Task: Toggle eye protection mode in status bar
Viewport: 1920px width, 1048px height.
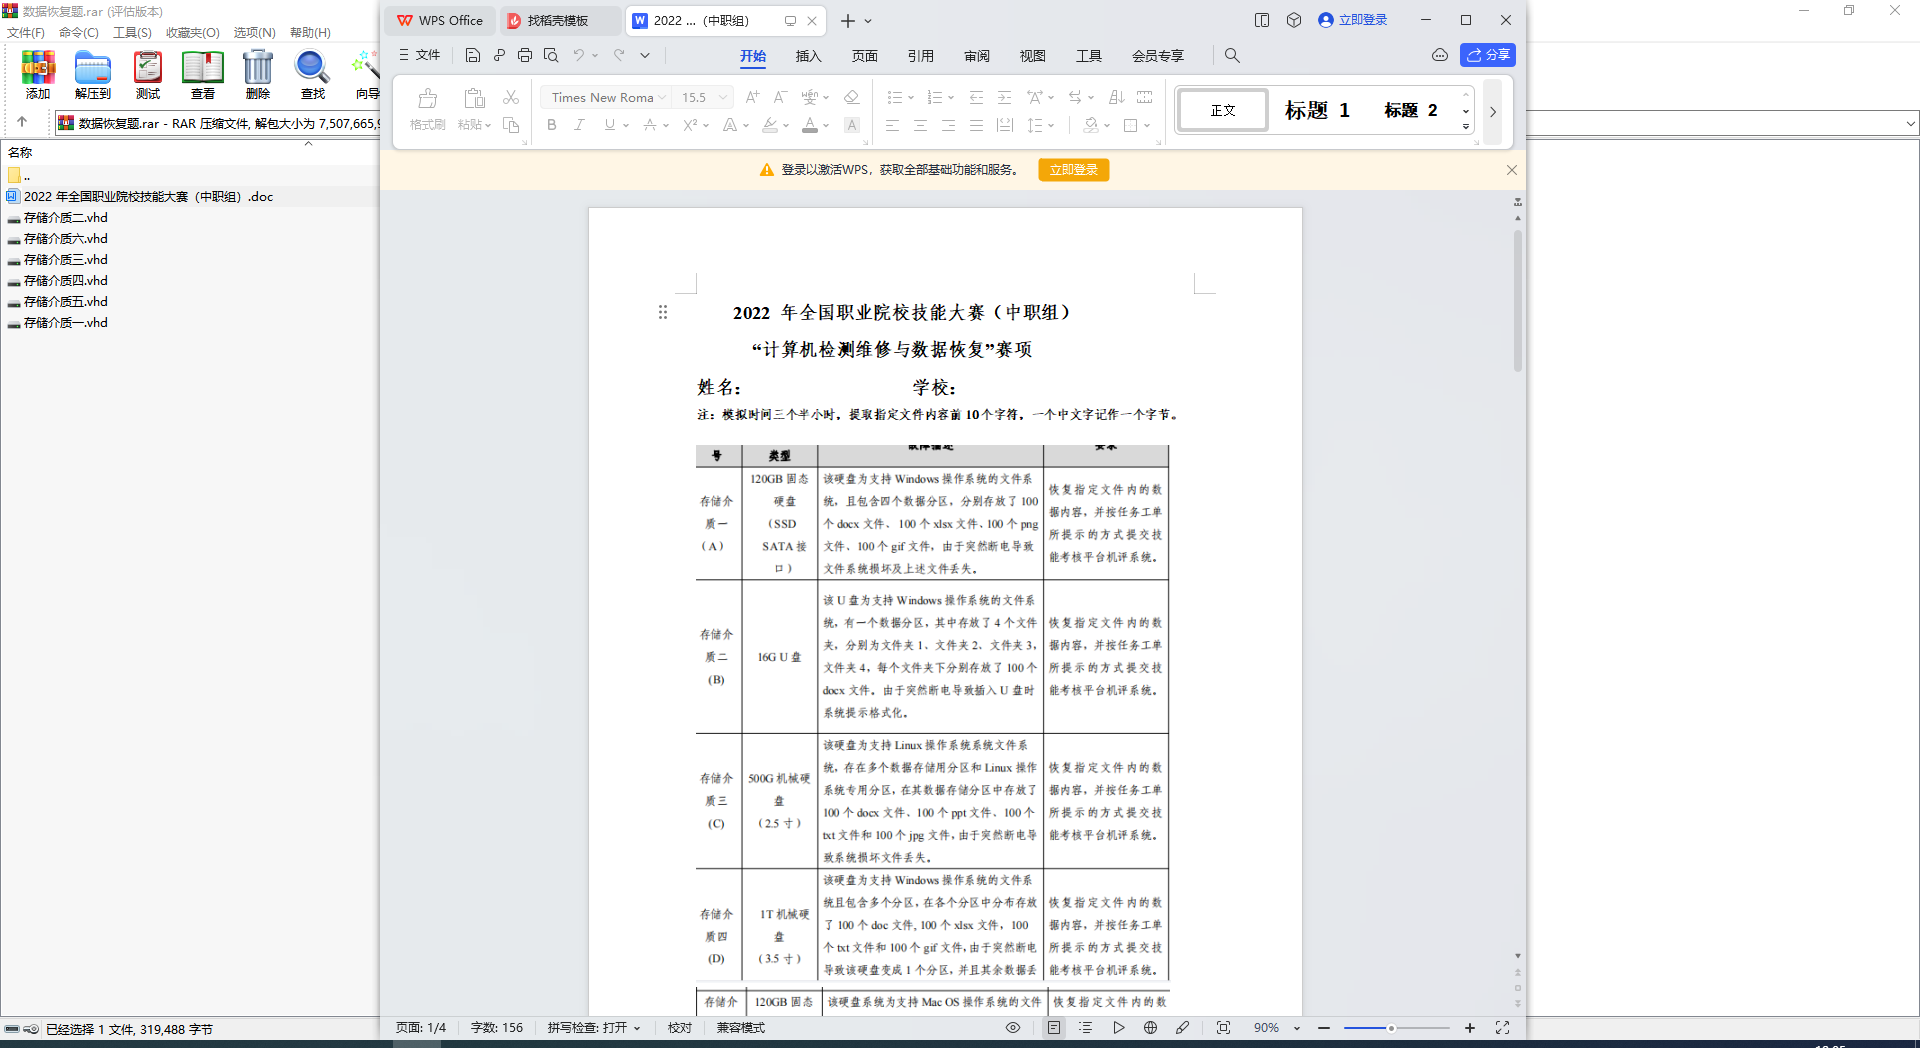Action: click(x=1013, y=1027)
